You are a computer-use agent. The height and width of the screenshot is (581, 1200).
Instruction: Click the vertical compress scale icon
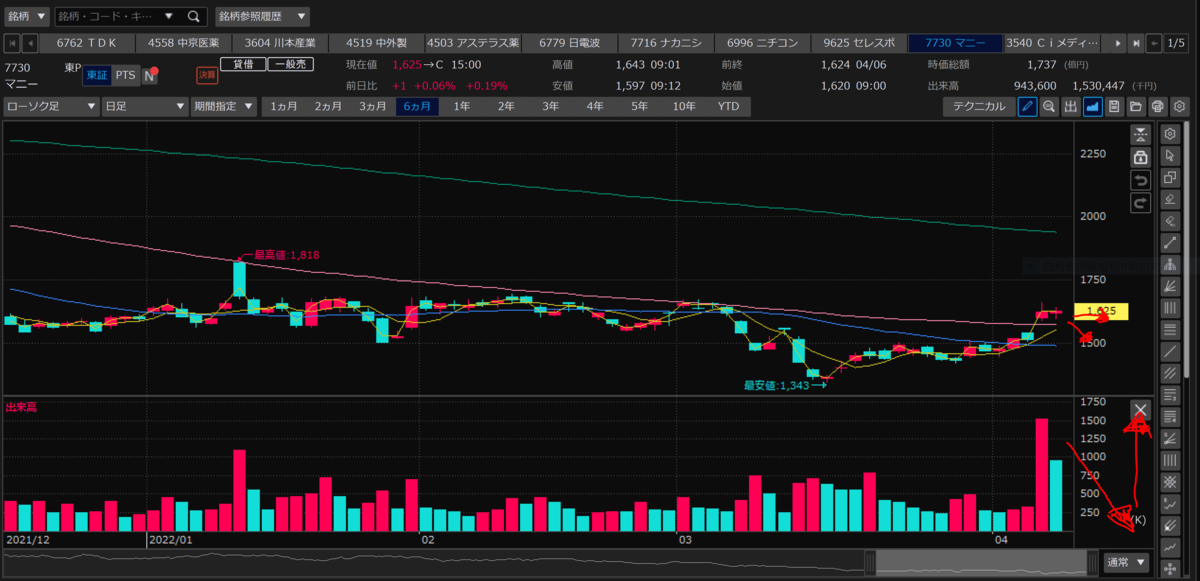click(1141, 134)
